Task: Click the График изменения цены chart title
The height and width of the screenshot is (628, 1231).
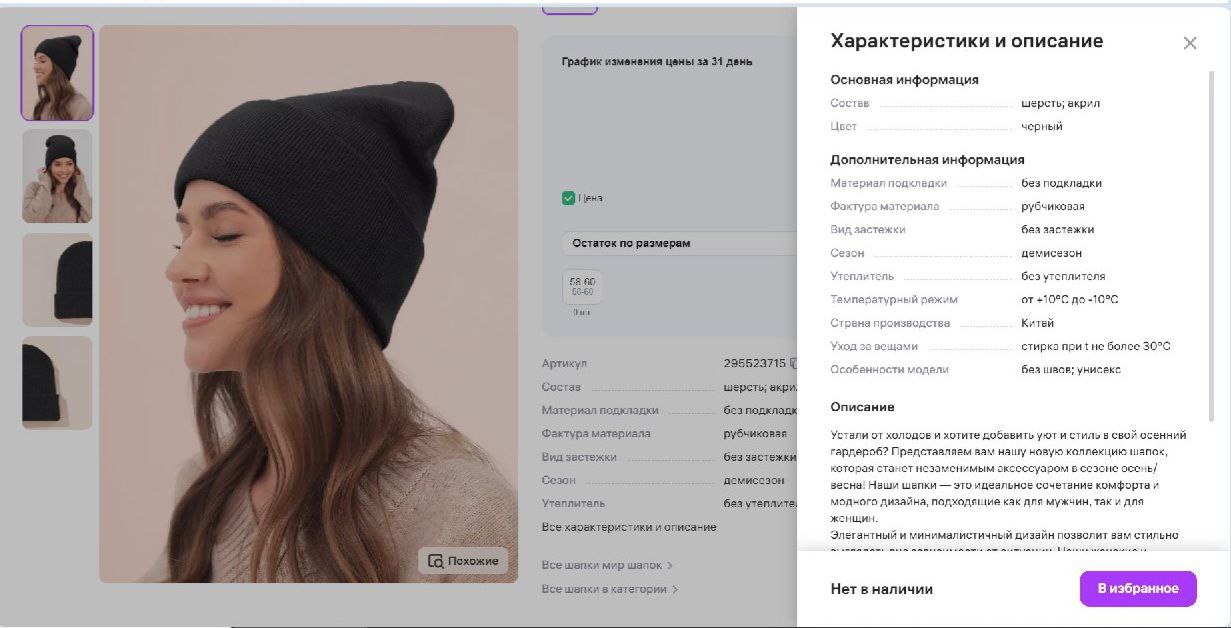Action: 657,62
